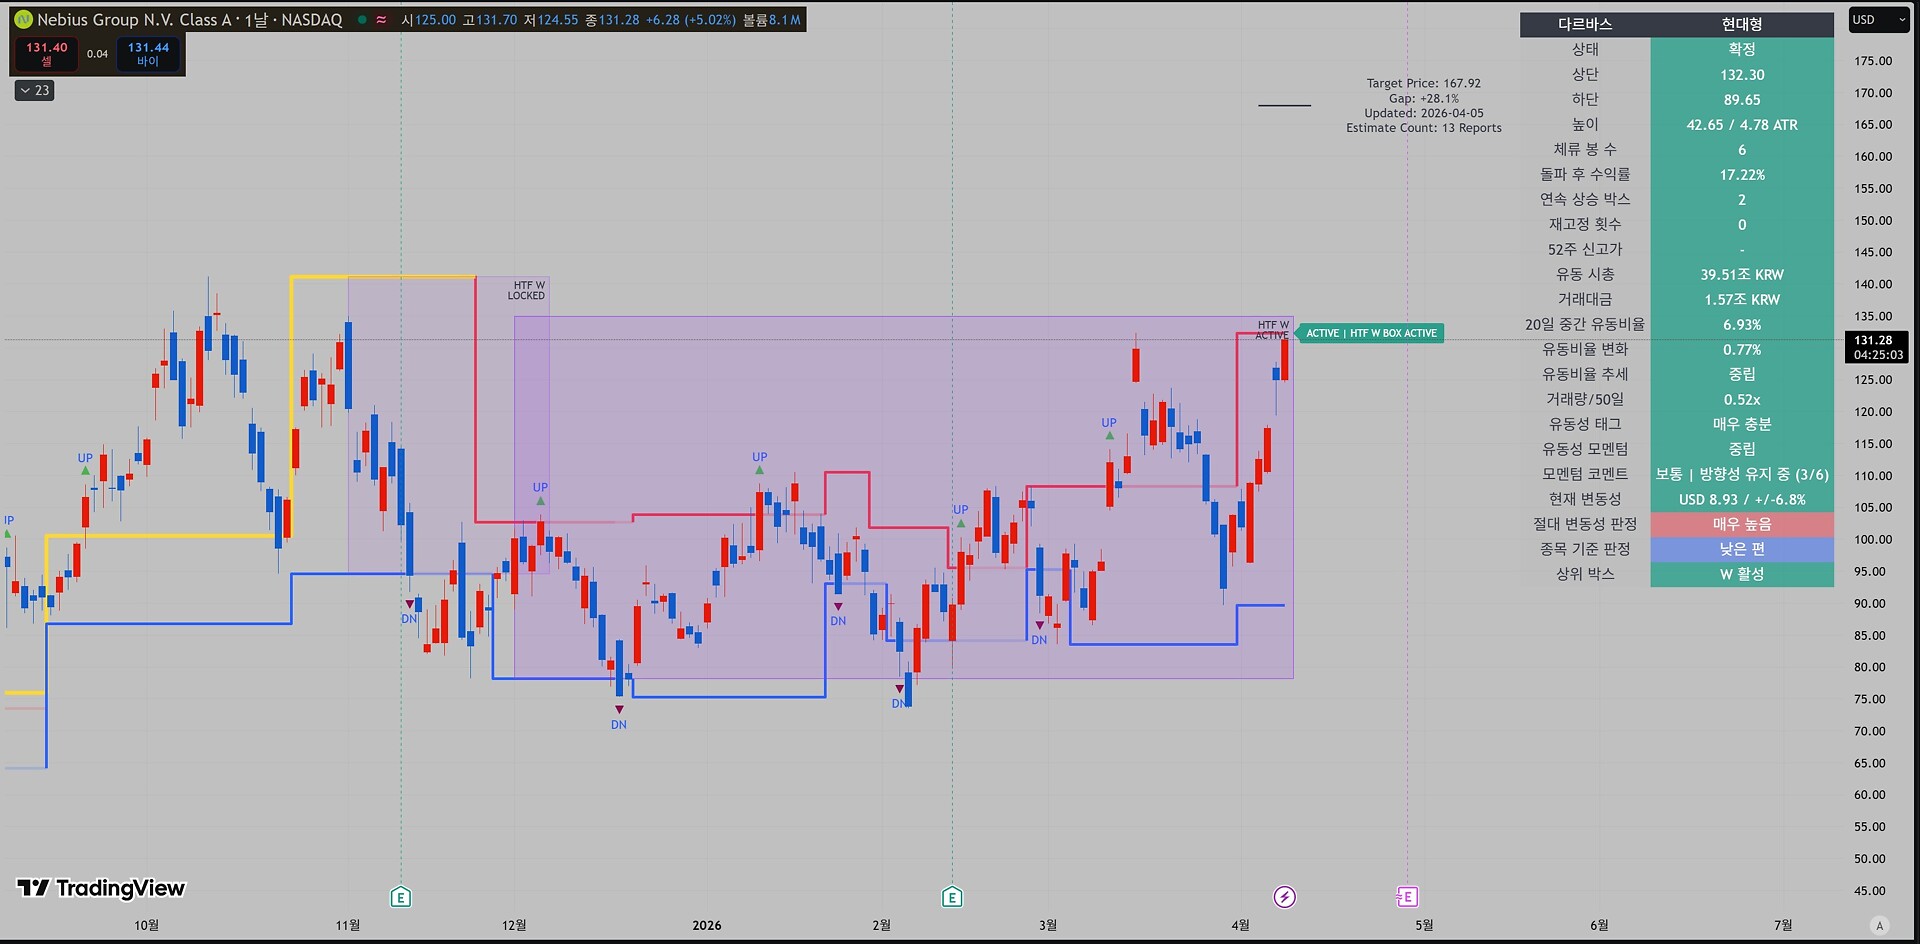Click the 볼륨 8.1M volume readout
The height and width of the screenshot is (944, 1920).
pyautogui.click(x=771, y=20)
